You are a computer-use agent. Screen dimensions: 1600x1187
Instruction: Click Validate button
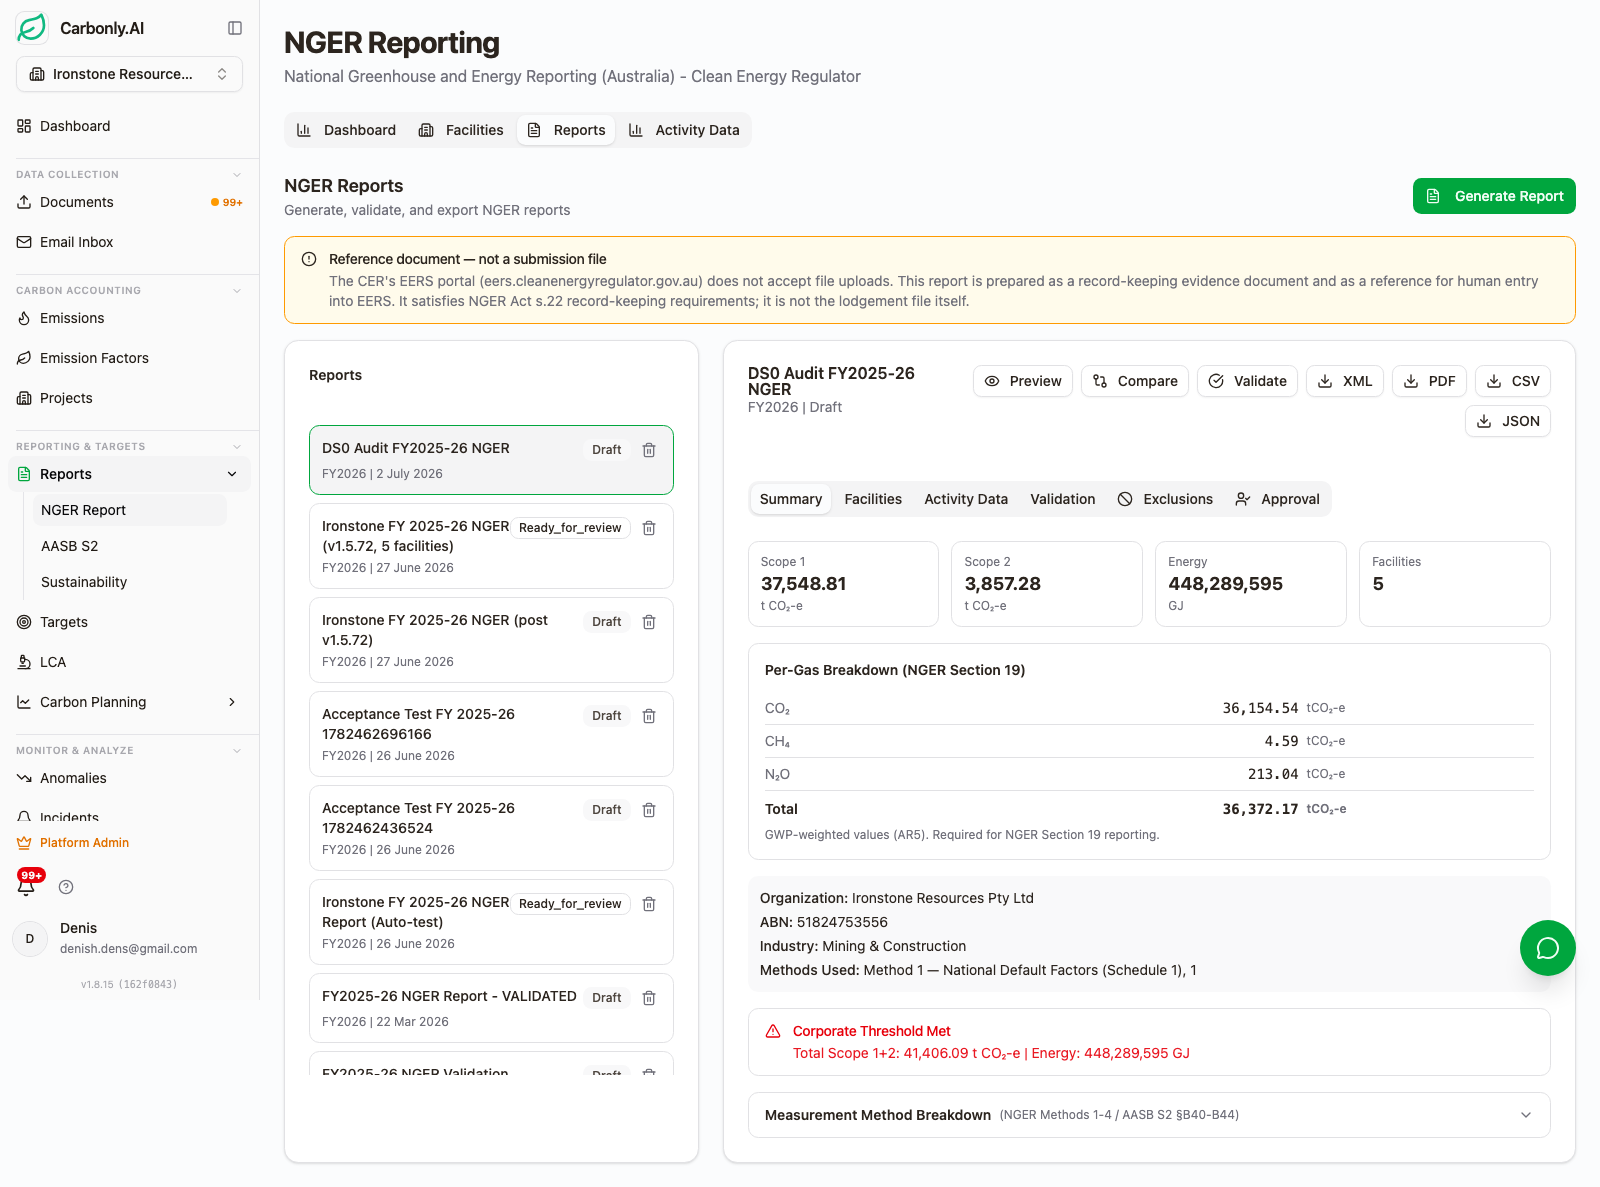[x=1248, y=381]
